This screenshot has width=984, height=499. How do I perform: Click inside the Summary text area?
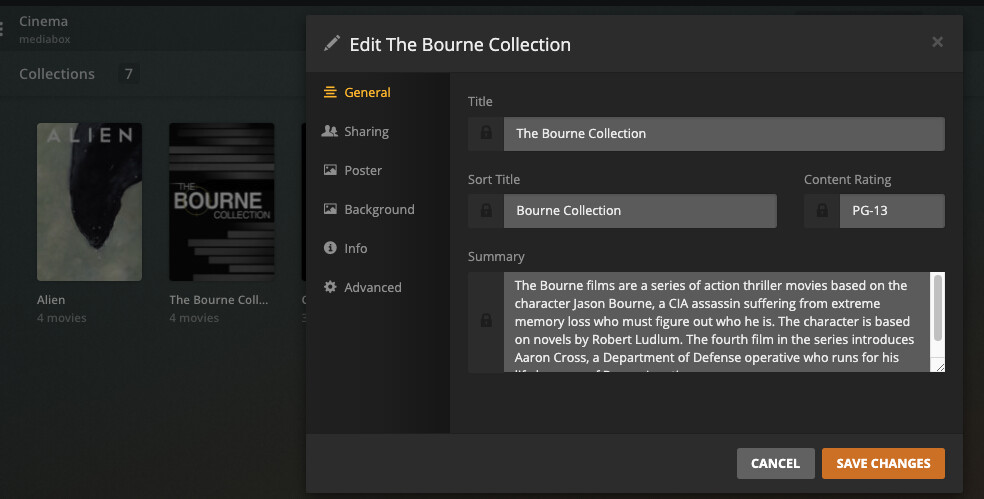tap(717, 321)
